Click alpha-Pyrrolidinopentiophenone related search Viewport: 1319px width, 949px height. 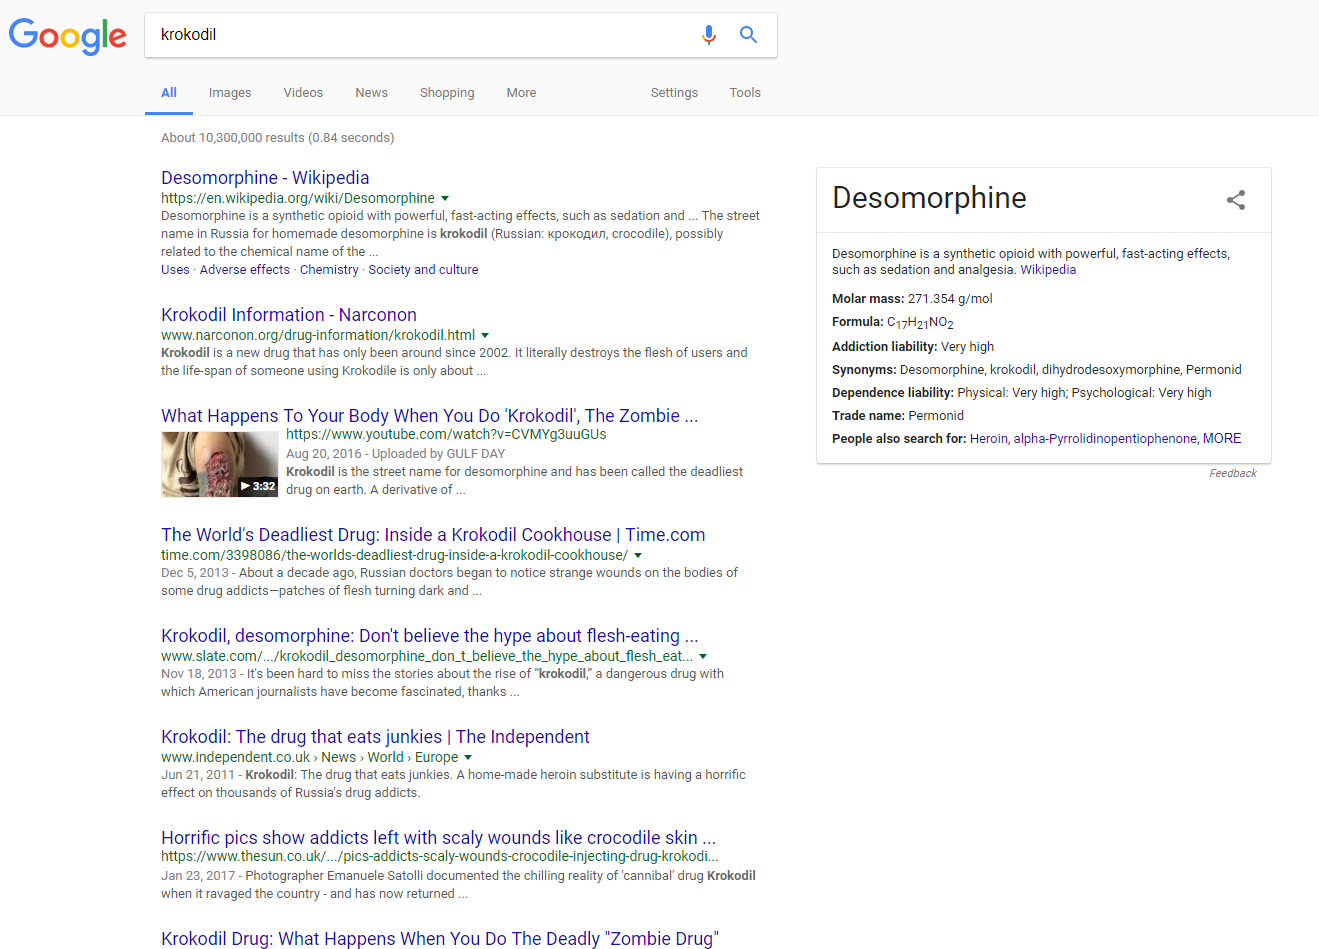tap(1105, 439)
